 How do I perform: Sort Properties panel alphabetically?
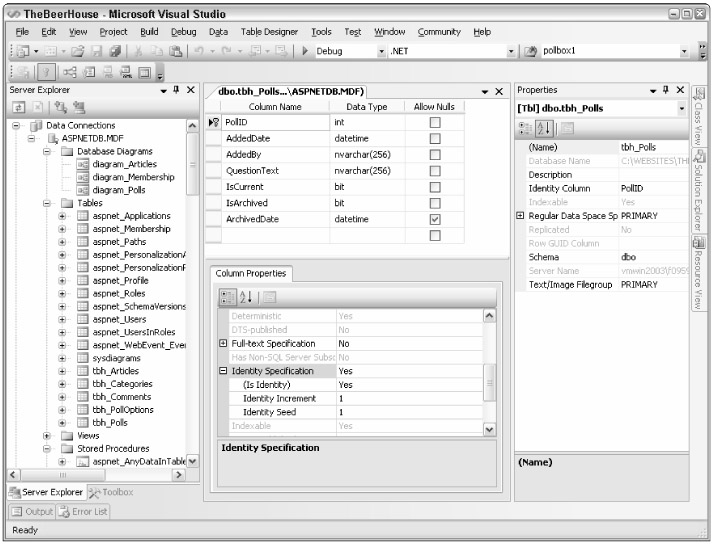[x=542, y=129]
